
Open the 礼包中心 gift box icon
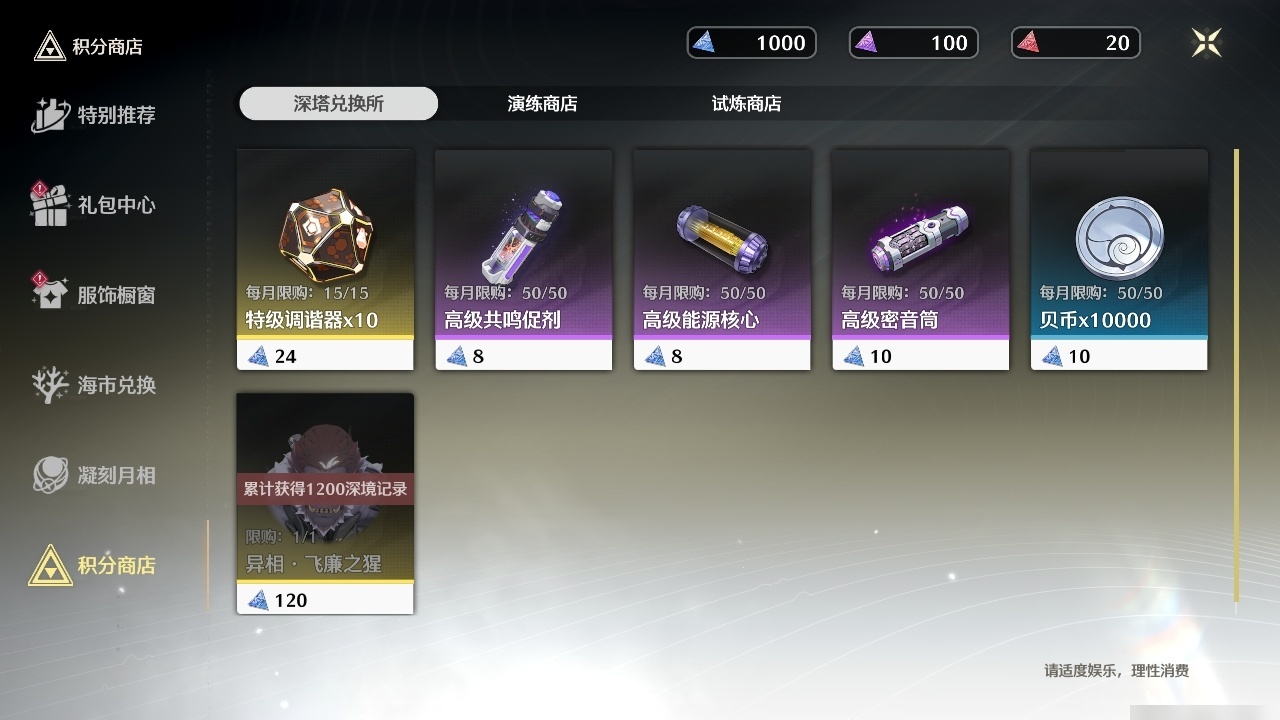coord(49,203)
